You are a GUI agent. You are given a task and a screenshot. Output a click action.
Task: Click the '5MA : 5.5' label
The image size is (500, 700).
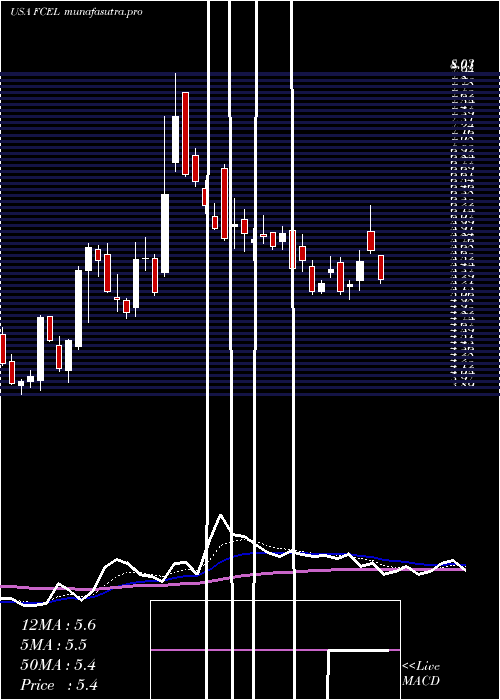click(x=54, y=645)
